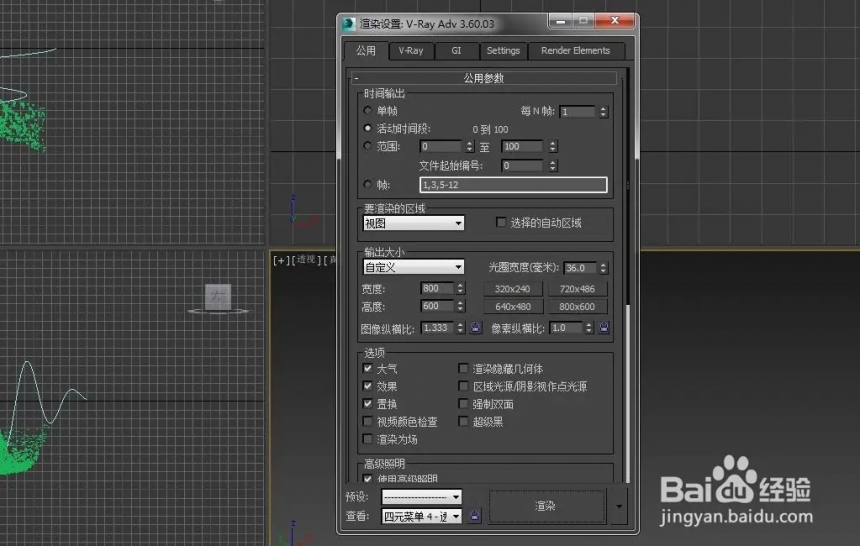Image resolution: width=860 pixels, height=546 pixels.
Task: Click the 光圈宽度 spinner arrows
Action: tap(603, 268)
